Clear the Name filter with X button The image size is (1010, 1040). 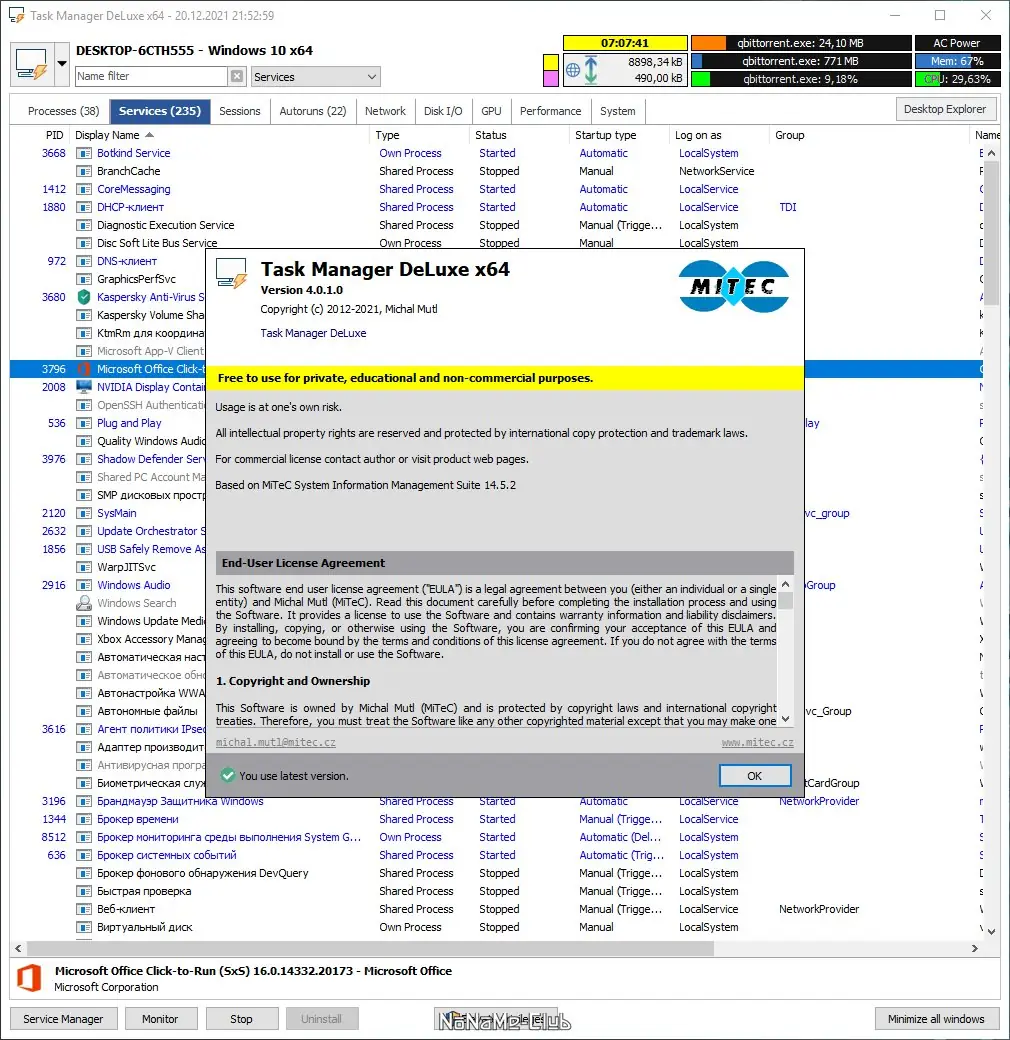click(x=237, y=76)
